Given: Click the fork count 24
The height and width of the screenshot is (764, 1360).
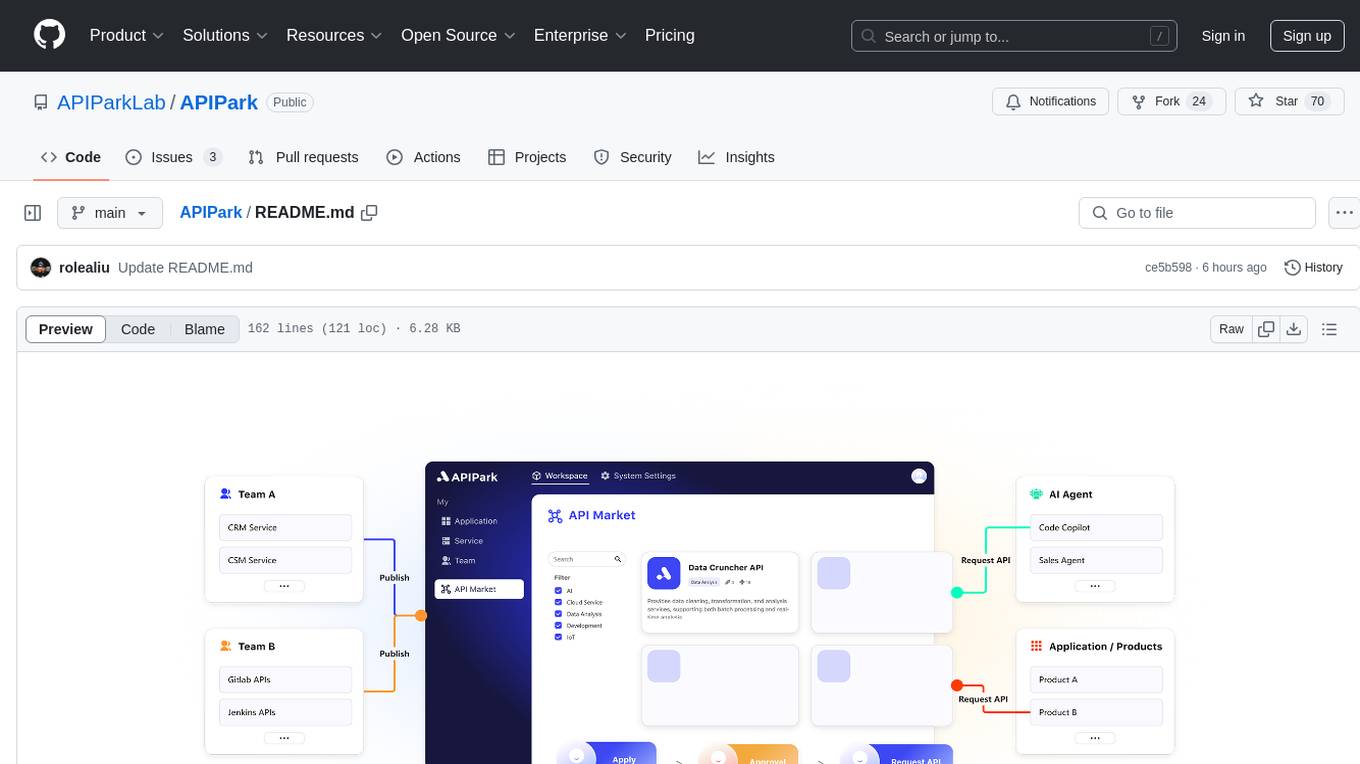Looking at the screenshot, I should (1200, 101).
